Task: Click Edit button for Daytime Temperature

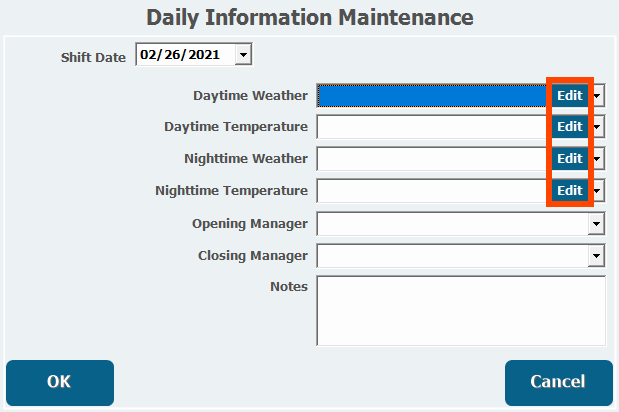Action: coord(570,127)
